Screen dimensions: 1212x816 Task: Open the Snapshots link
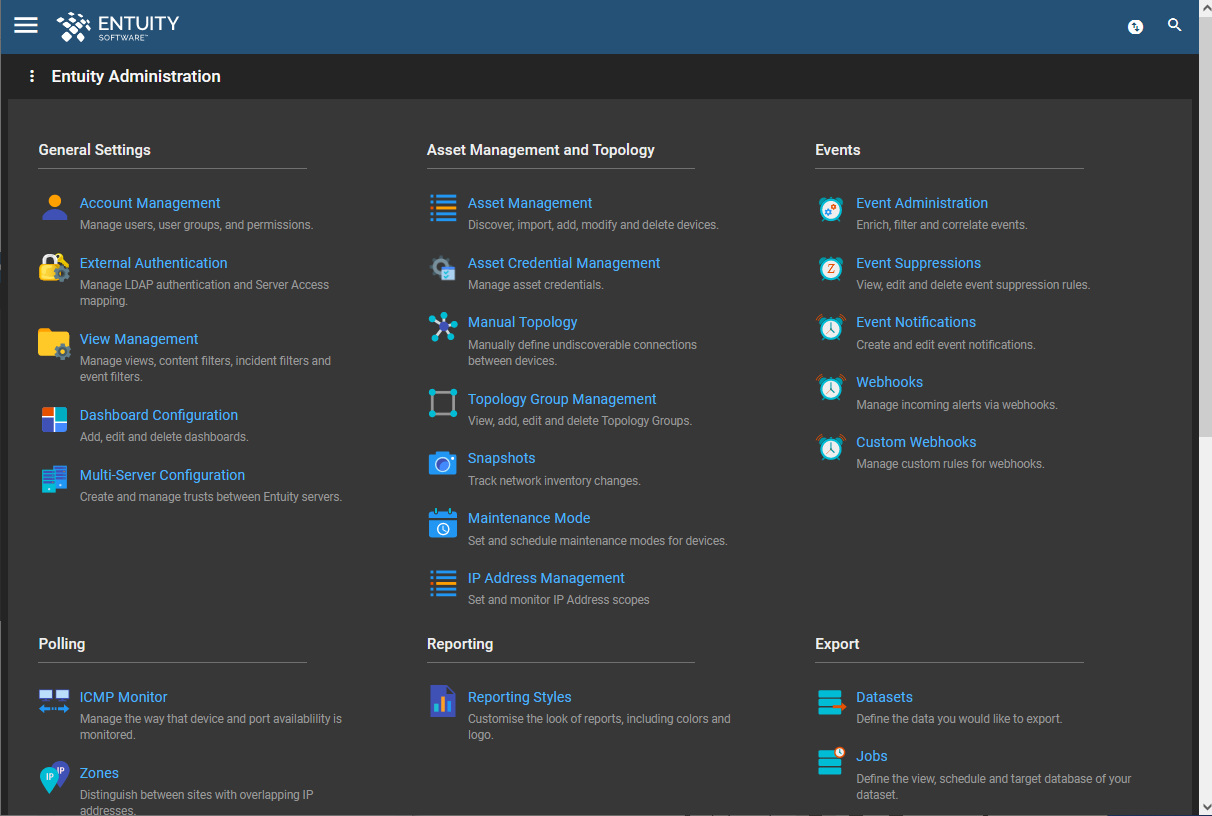tap(502, 458)
